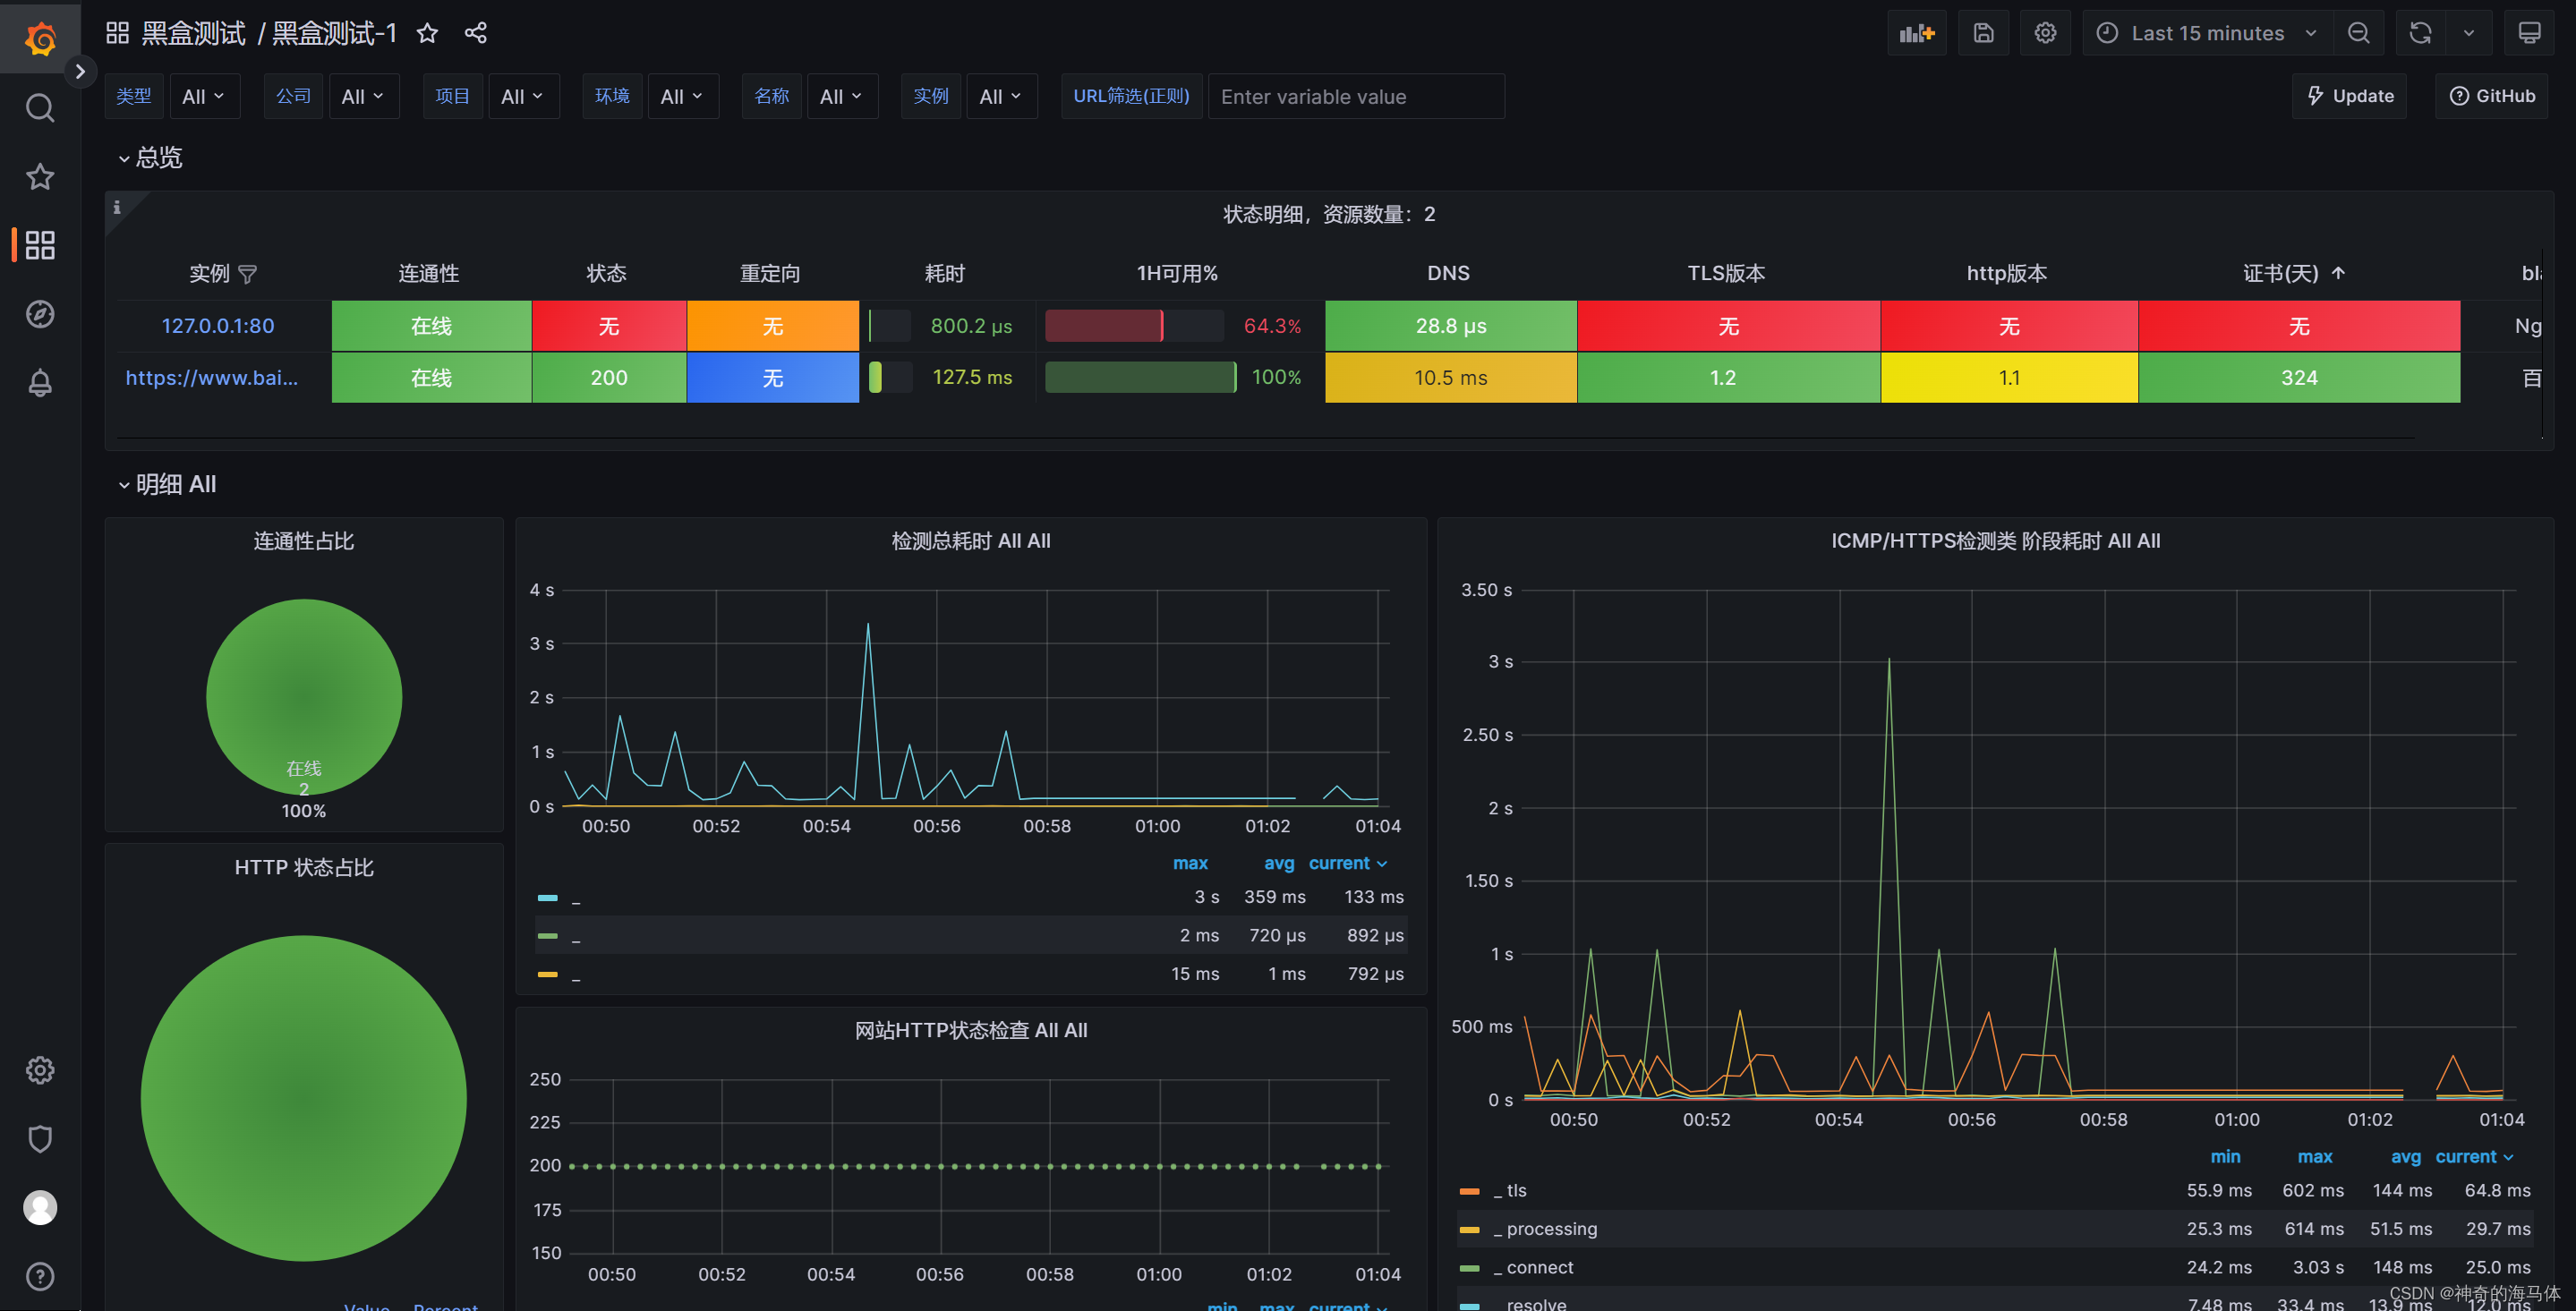Open the 127.0.0.1:80 instance link

pyautogui.click(x=218, y=326)
